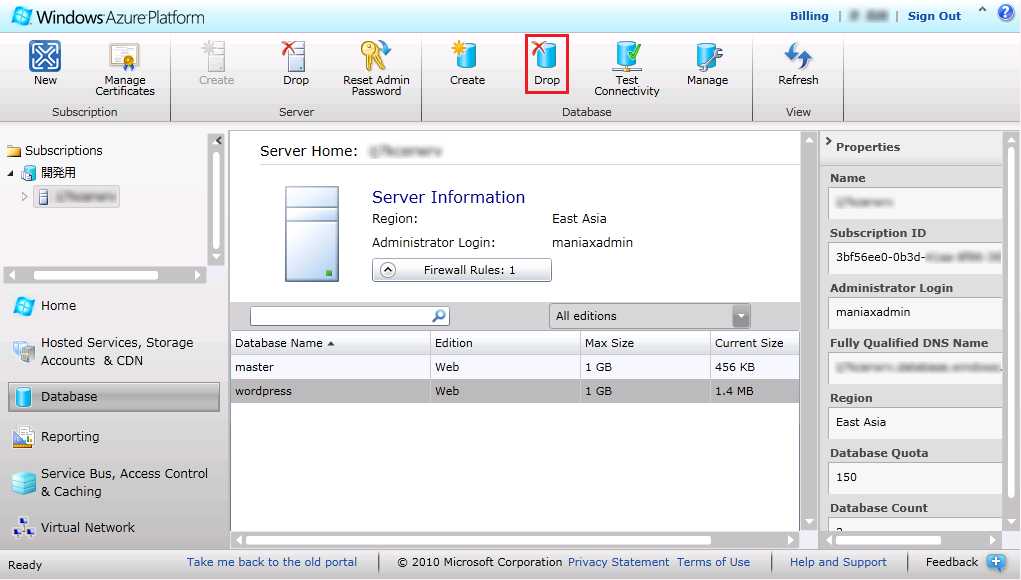This screenshot has width=1021, height=580.
Task: Click the Windows Azure Platform logo
Action: pyautogui.click(x=109, y=17)
